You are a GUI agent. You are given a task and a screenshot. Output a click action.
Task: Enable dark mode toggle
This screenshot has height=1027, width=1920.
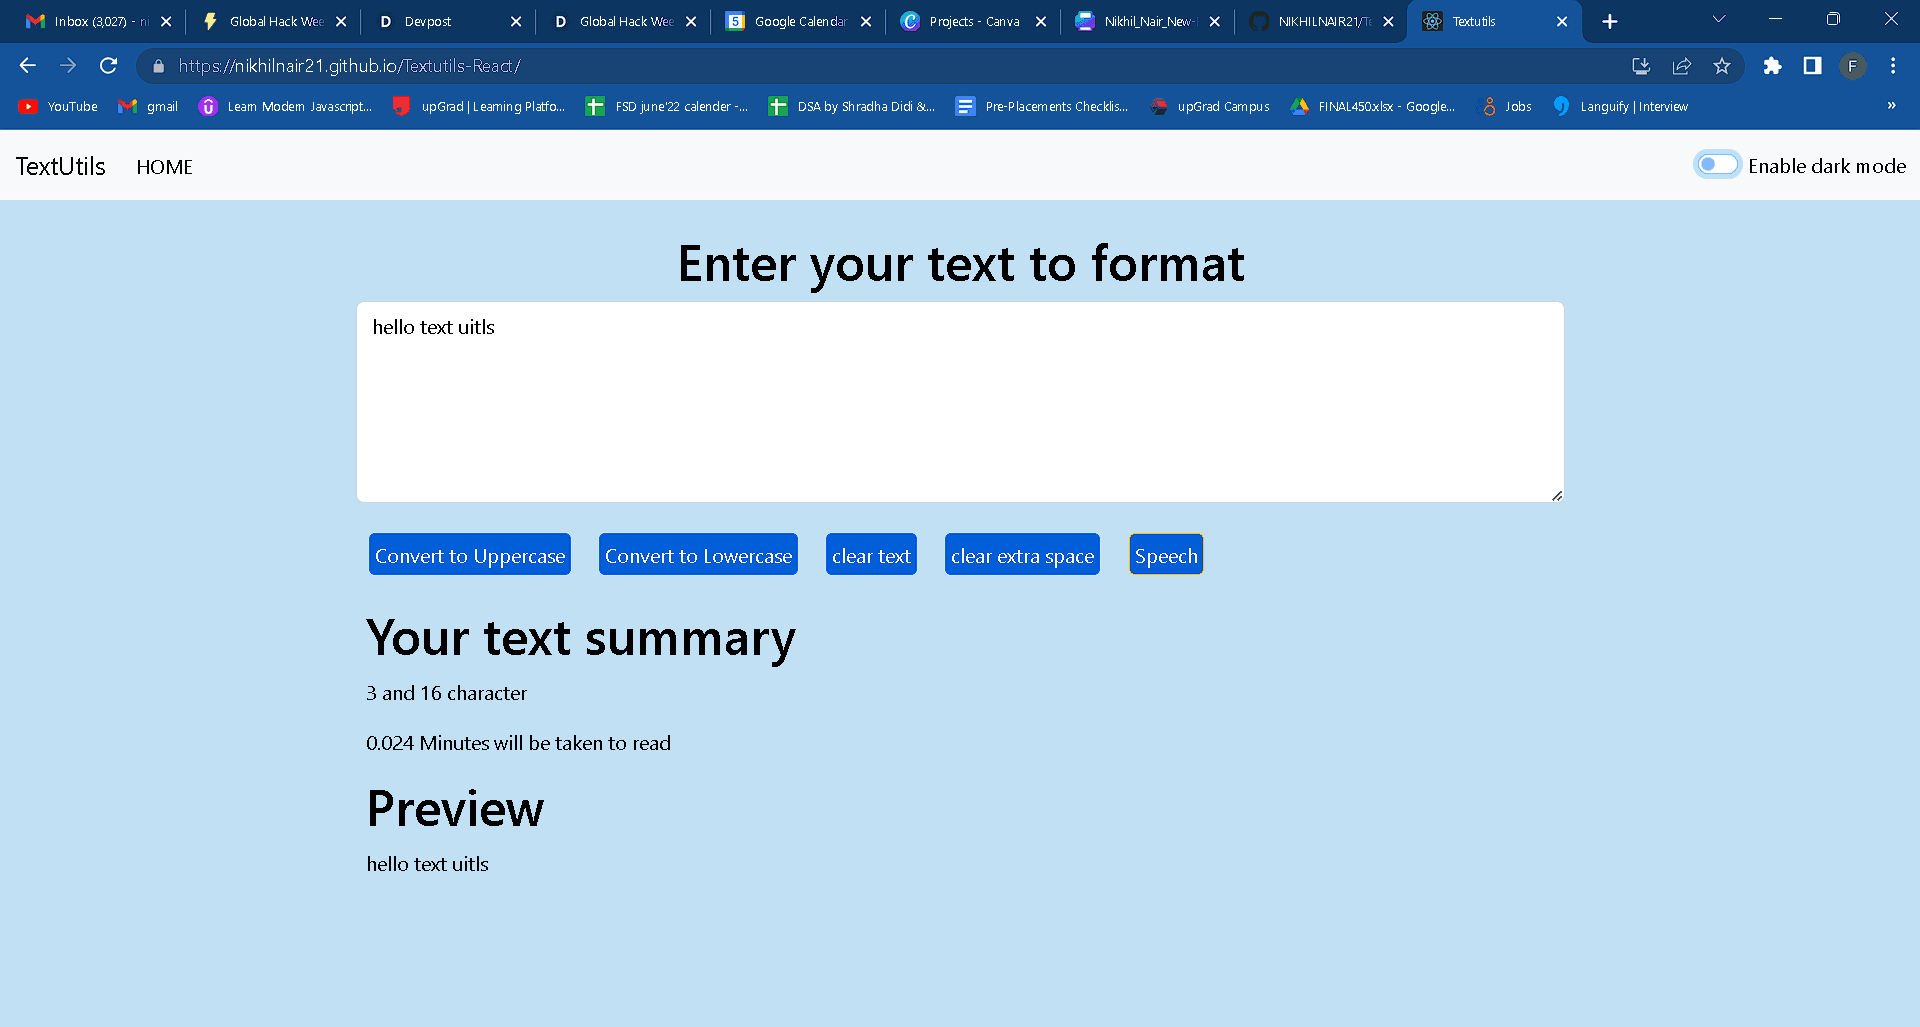click(x=1717, y=164)
